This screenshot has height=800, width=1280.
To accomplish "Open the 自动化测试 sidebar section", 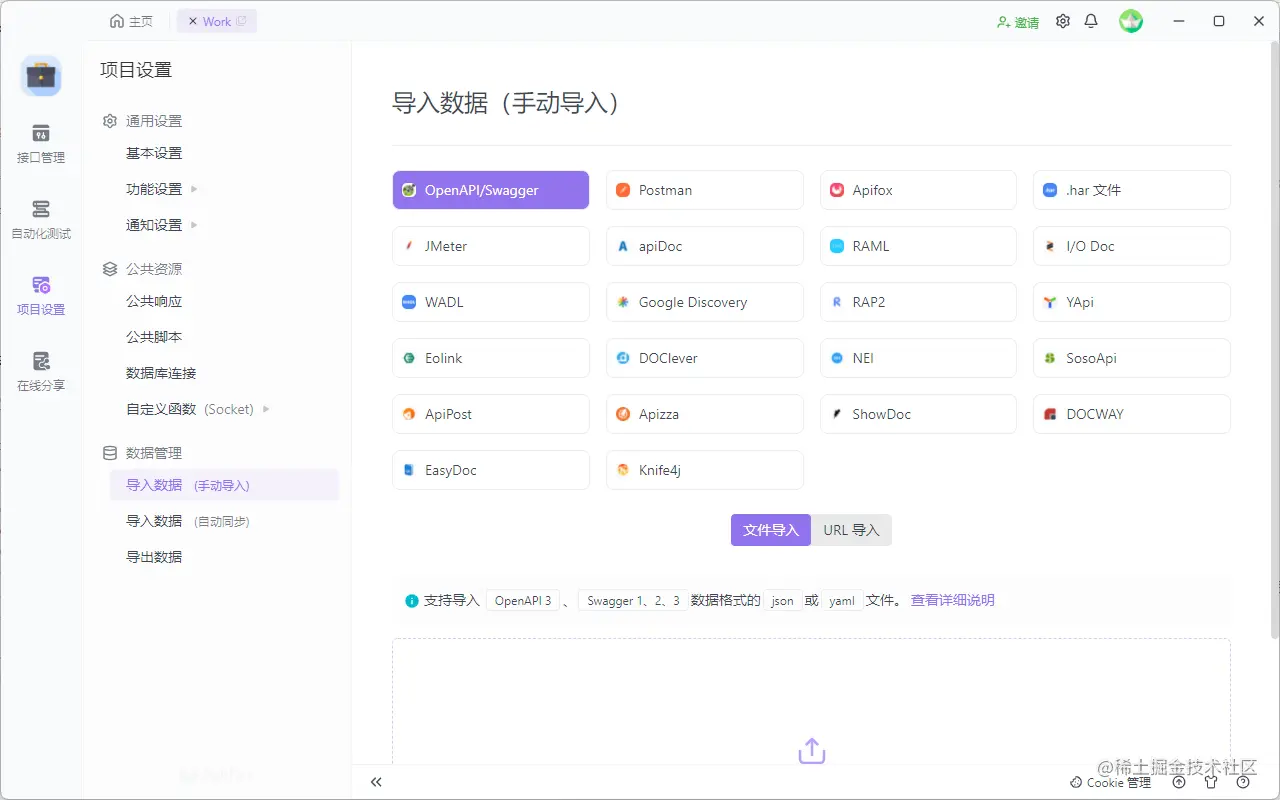I will (x=41, y=220).
